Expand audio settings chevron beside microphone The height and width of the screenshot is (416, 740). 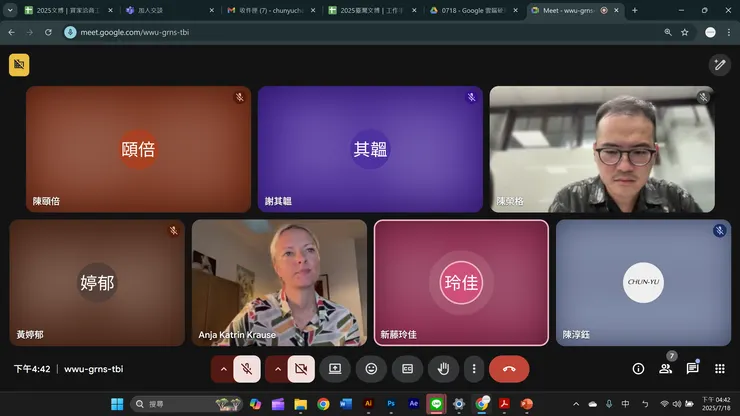(223, 369)
